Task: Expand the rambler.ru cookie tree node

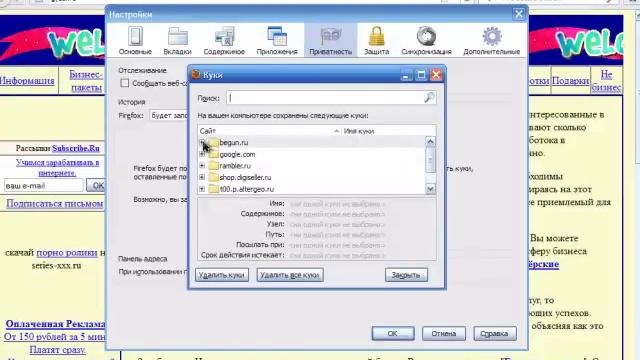Action: point(202,166)
